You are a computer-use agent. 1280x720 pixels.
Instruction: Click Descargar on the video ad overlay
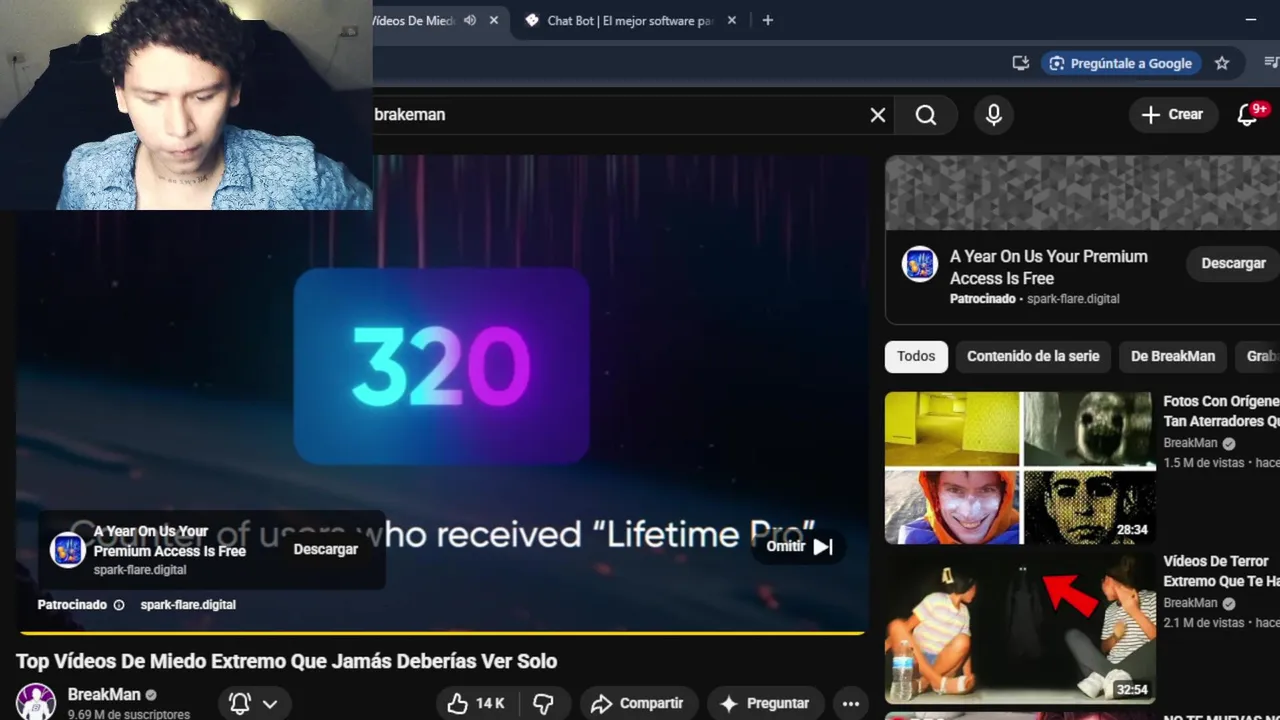[325, 549]
